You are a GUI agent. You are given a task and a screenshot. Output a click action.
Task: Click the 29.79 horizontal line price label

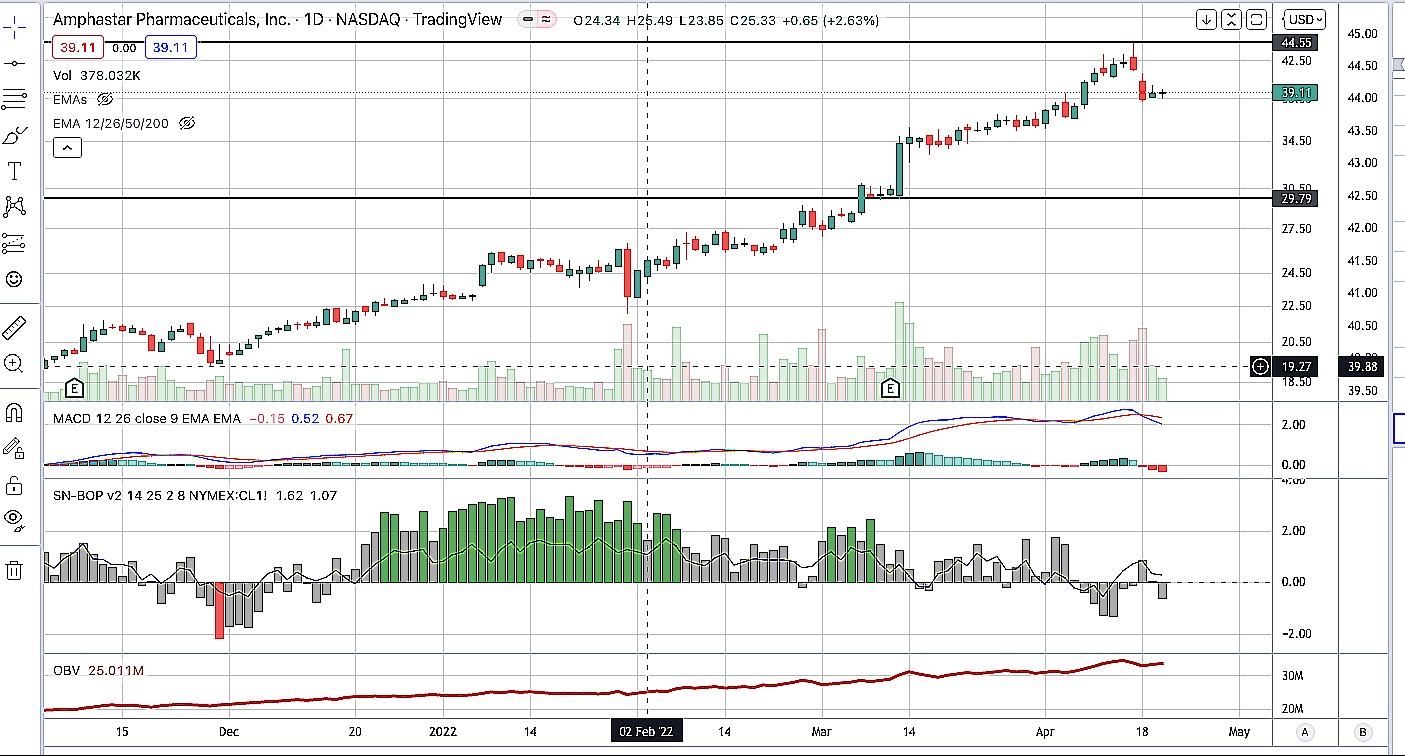(1295, 199)
